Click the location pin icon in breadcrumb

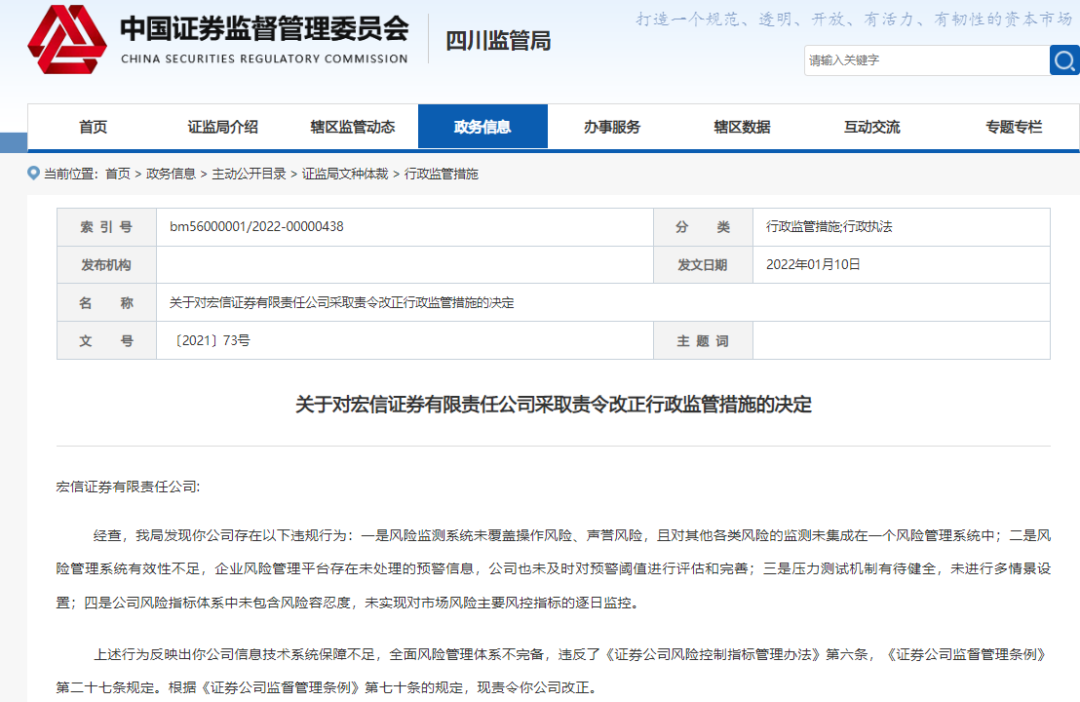pyautogui.click(x=33, y=173)
